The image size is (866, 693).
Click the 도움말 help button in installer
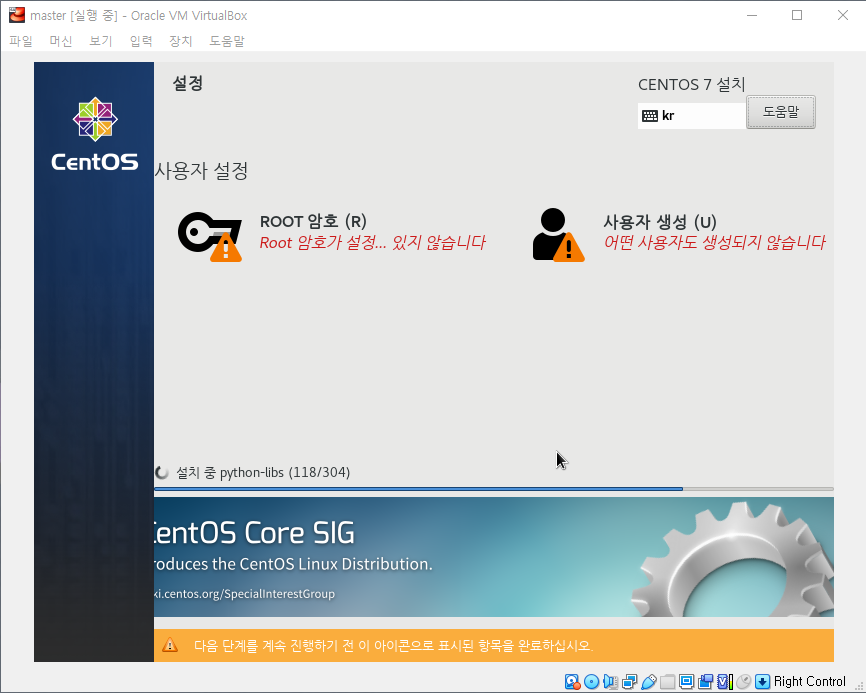[x=780, y=112]
